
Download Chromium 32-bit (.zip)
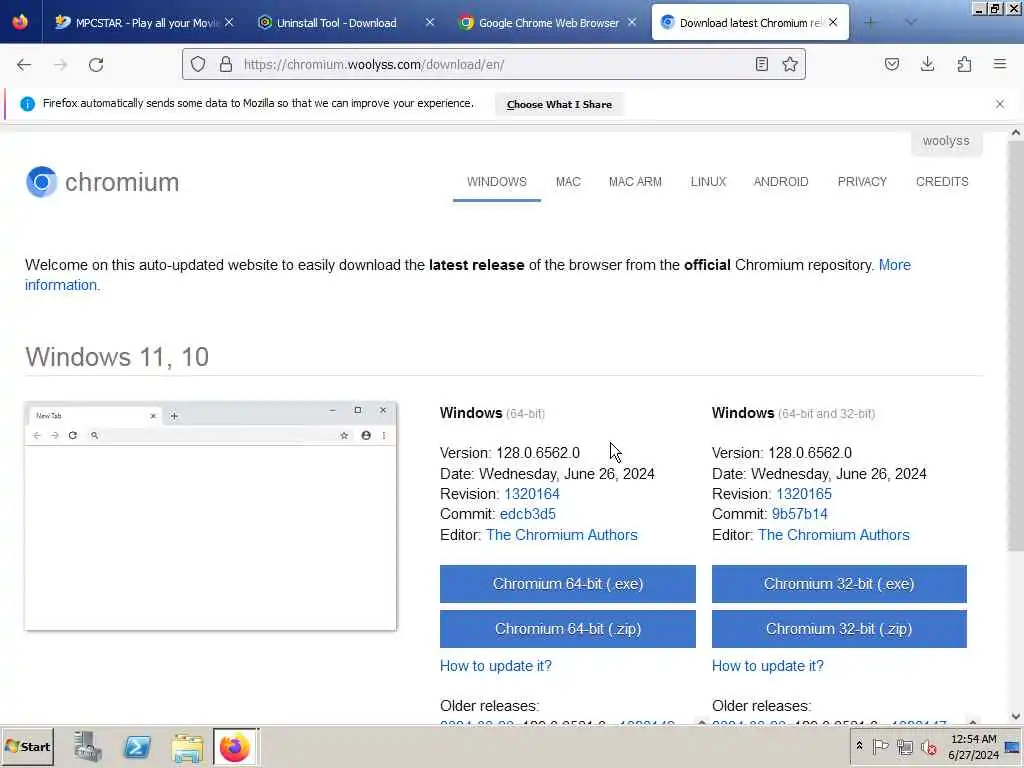pos(839,629)
